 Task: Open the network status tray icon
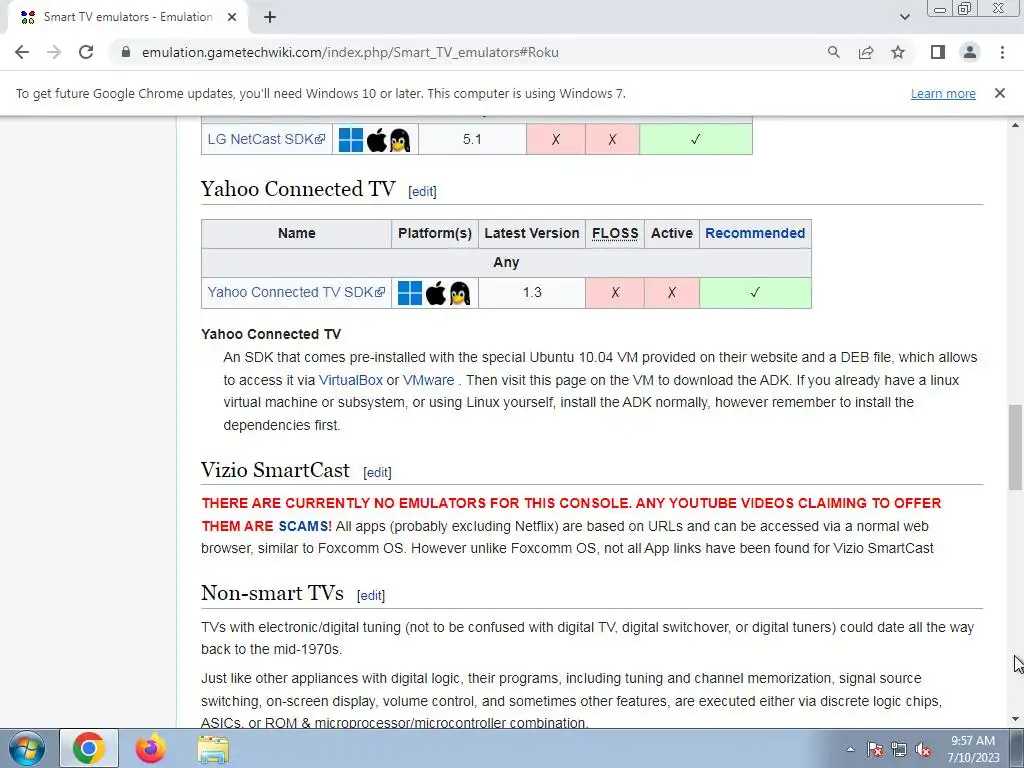(x=899, y=749)
